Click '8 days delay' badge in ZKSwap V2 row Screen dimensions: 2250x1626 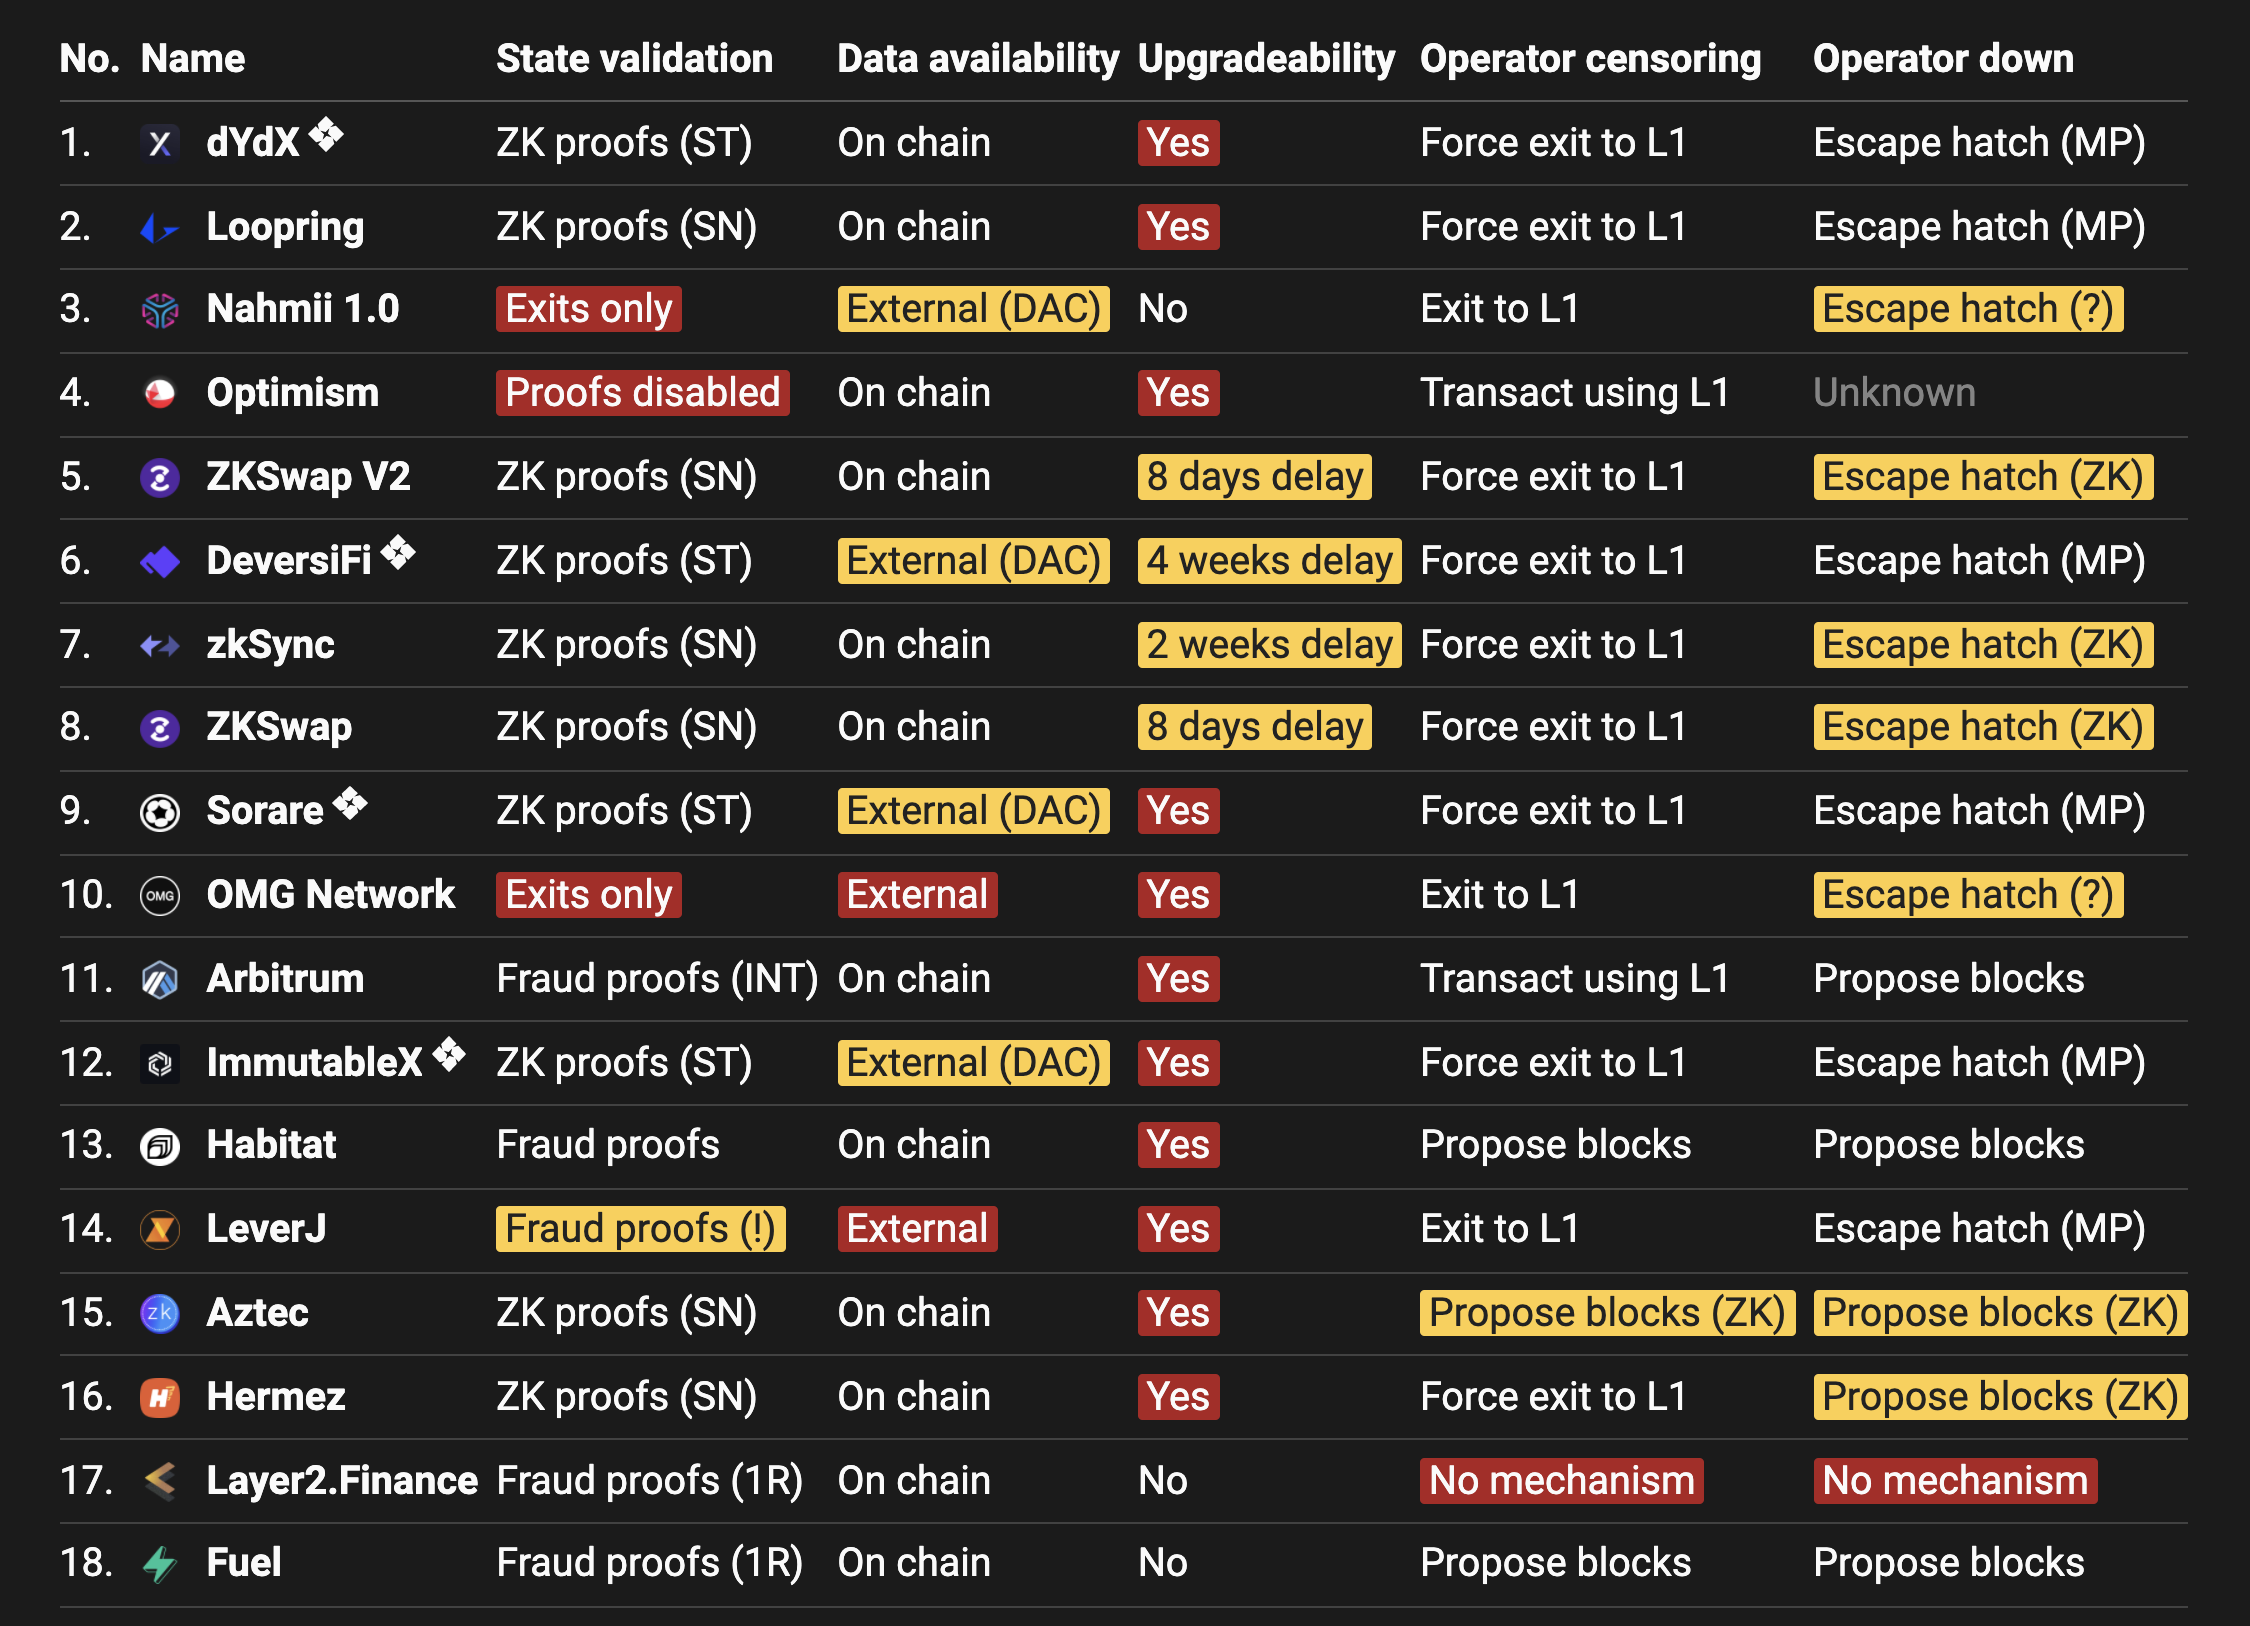tap(1255, 477)
